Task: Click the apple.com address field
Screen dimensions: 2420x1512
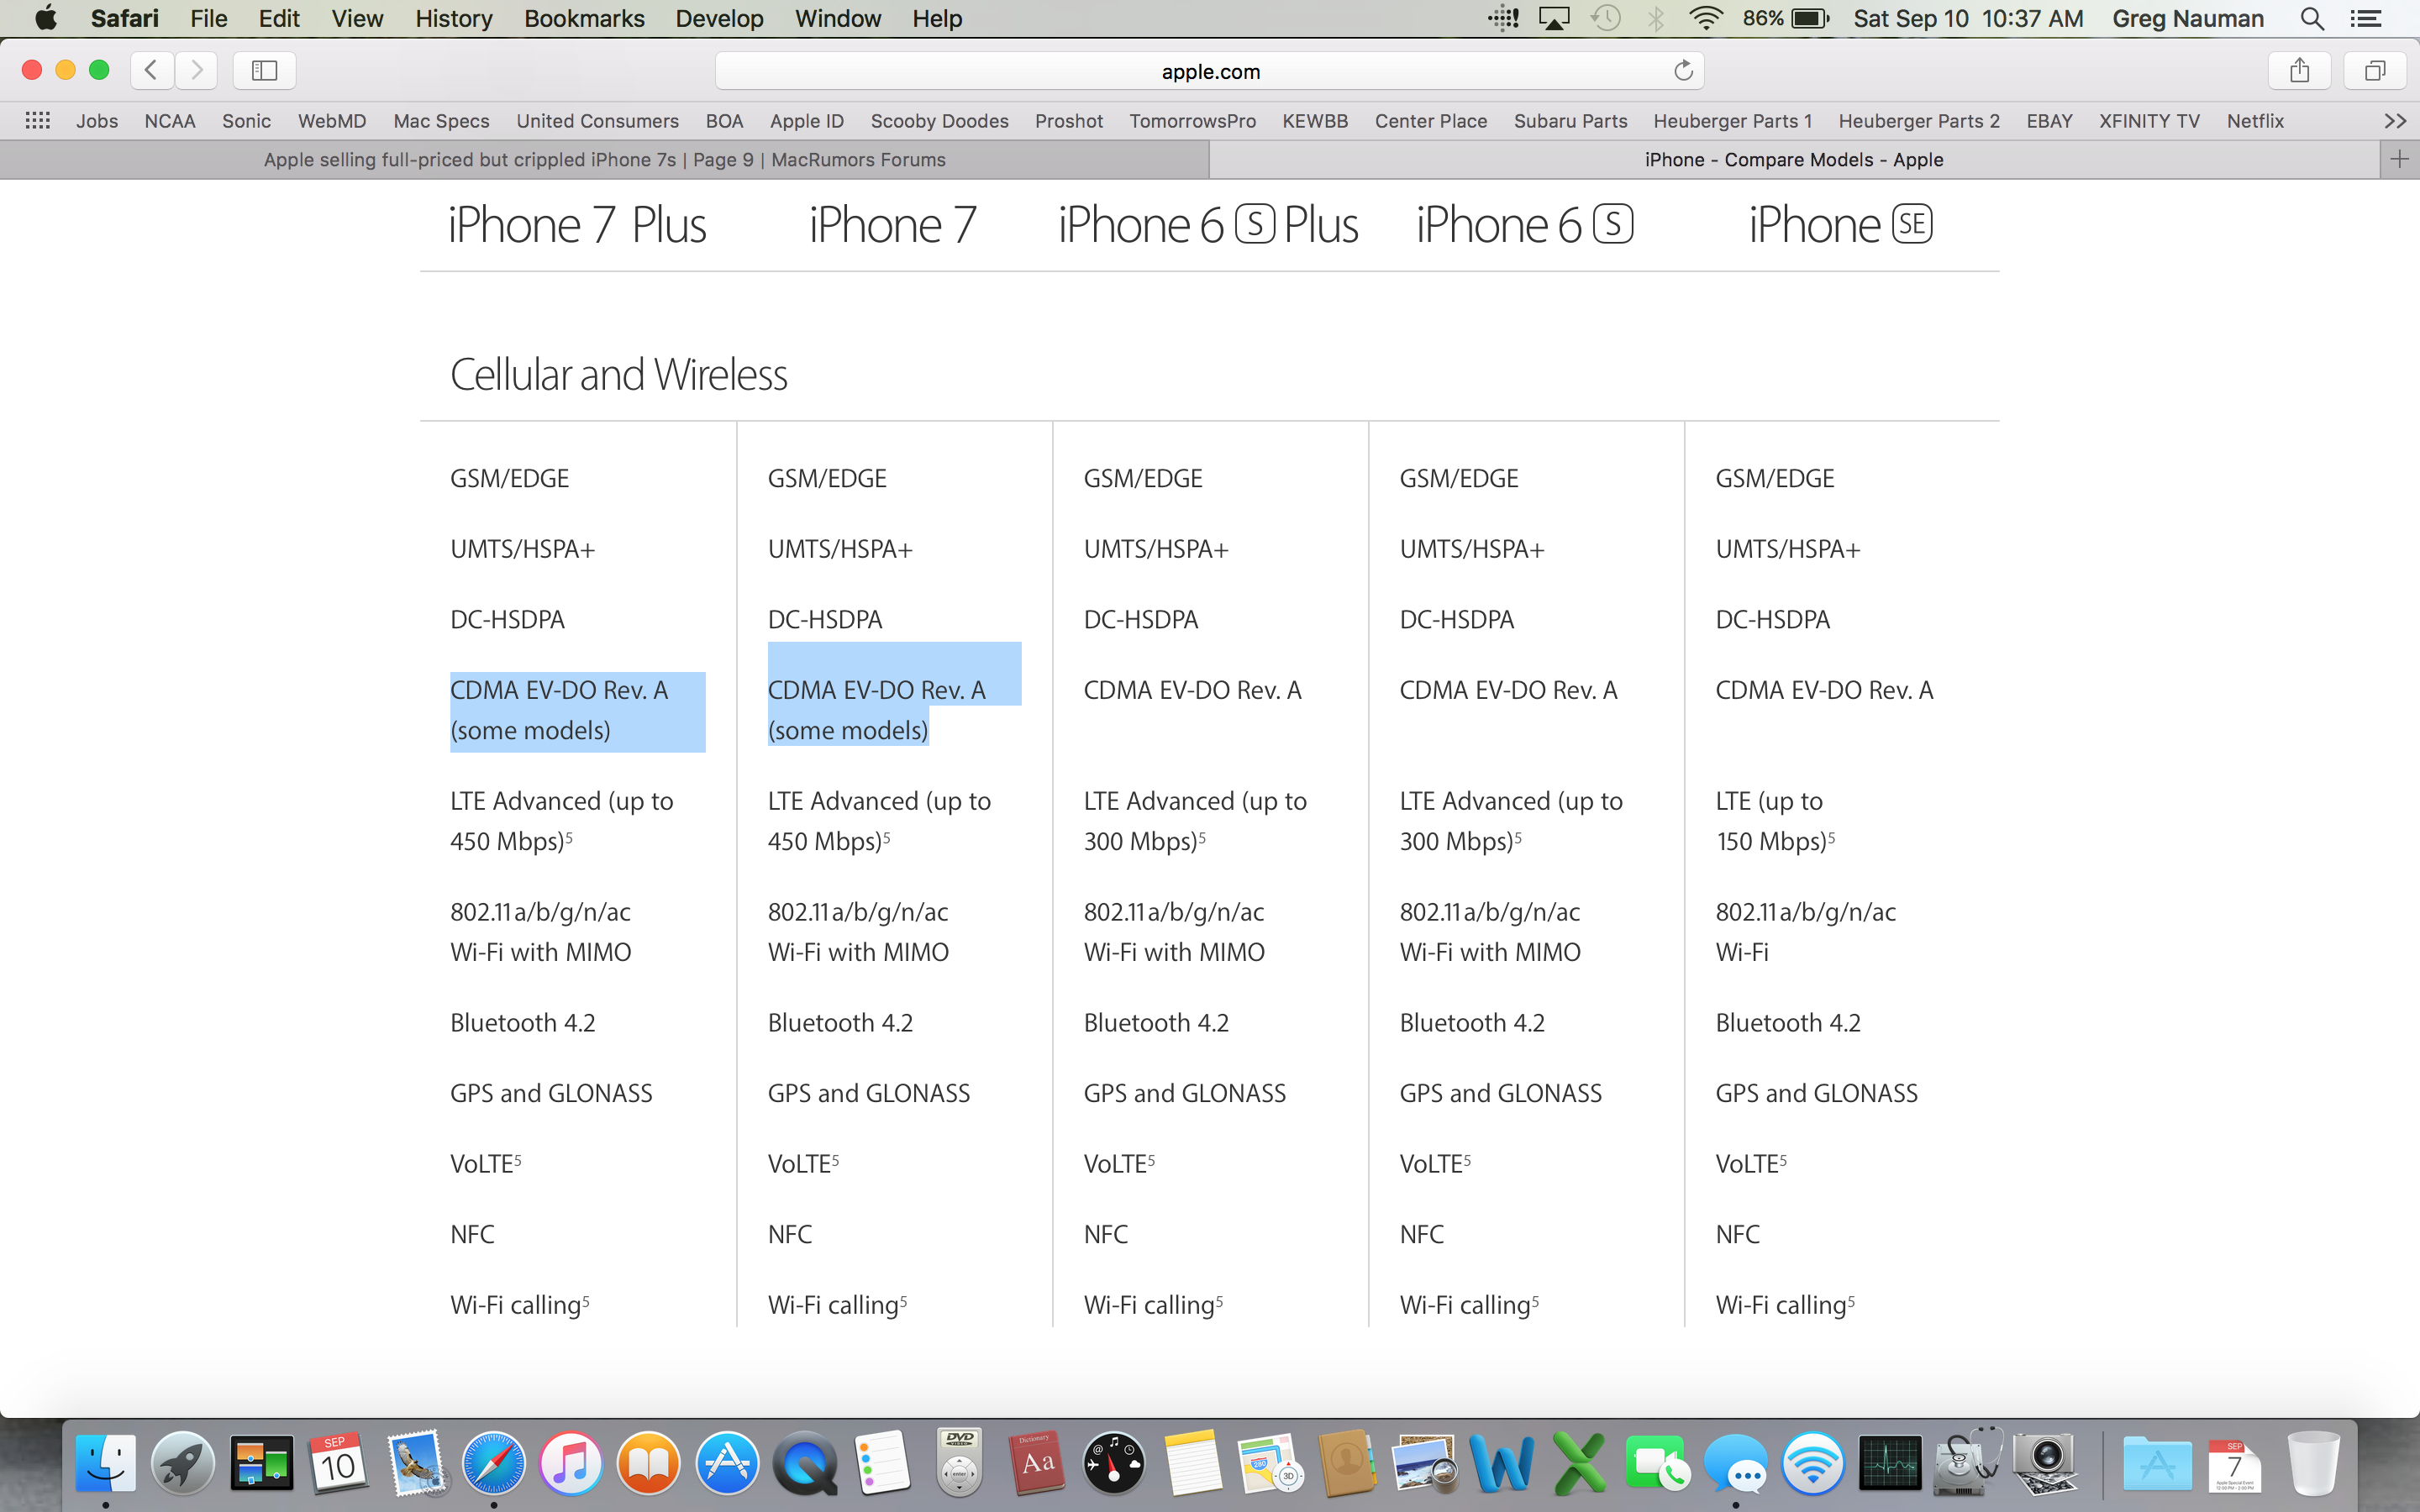Action: coord(1209,70)
